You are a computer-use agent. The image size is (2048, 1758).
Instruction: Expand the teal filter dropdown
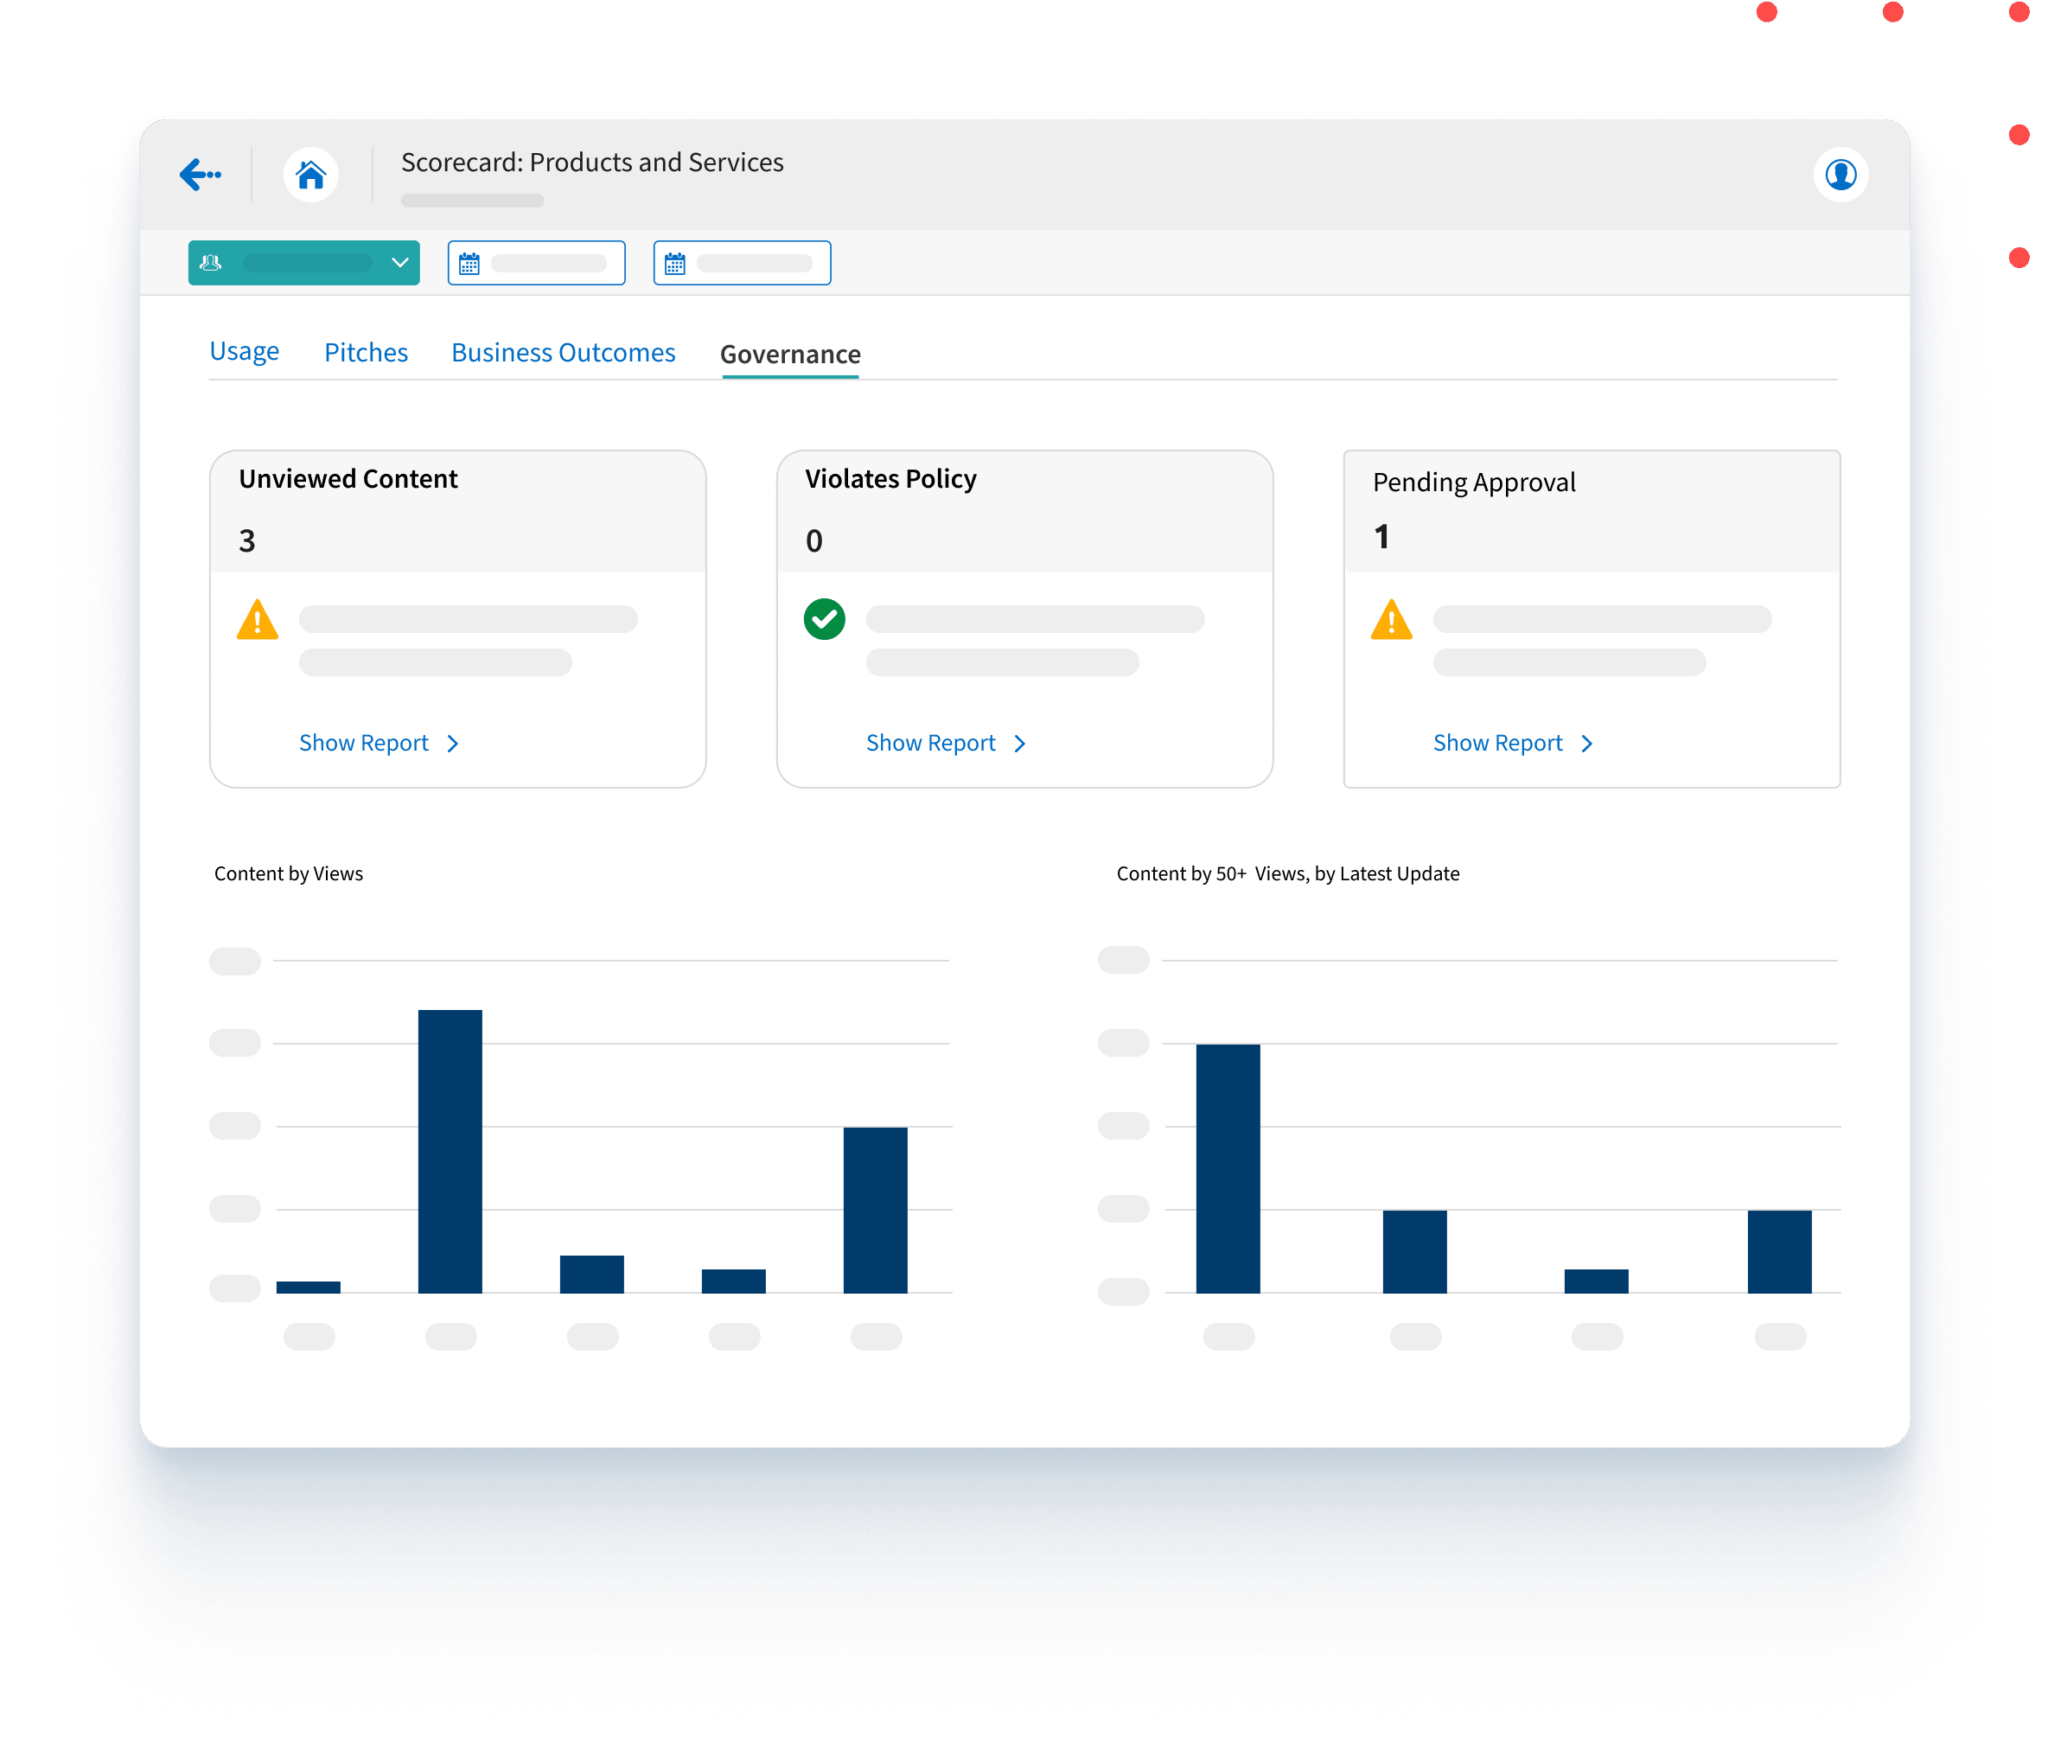[x=400, y=262]
